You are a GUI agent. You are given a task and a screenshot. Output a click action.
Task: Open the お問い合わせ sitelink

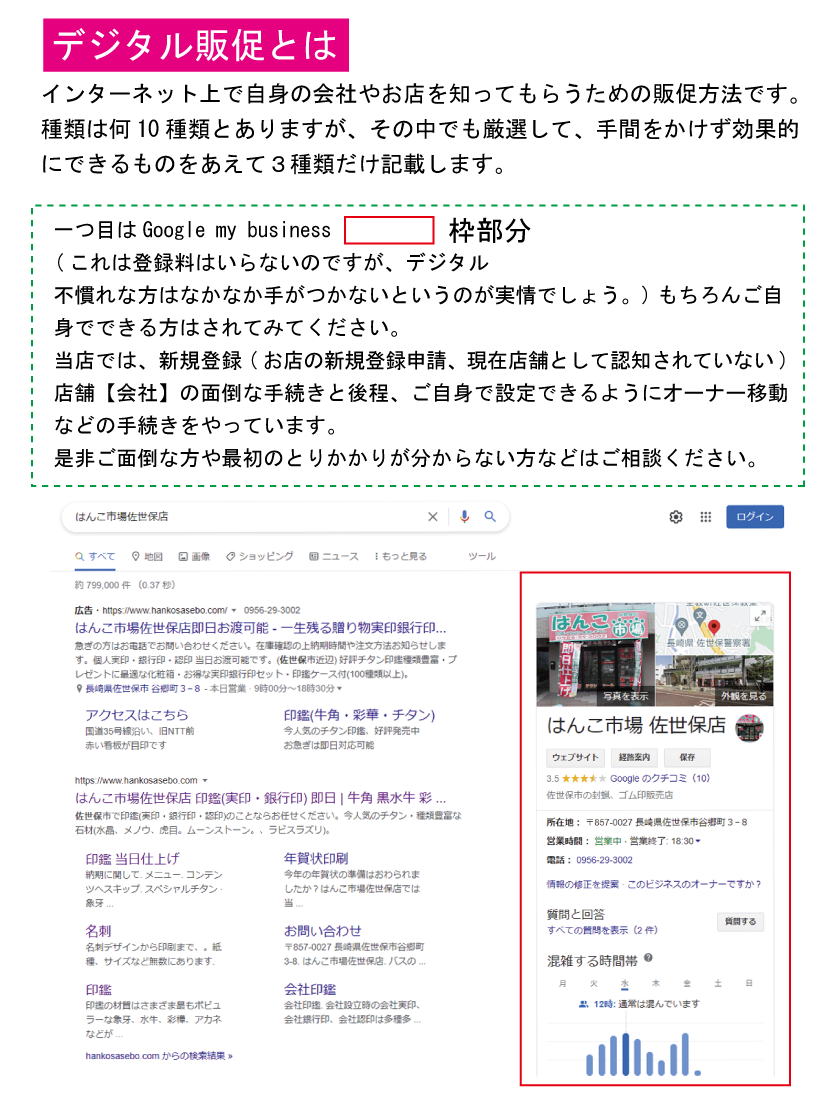click(322, 931)
